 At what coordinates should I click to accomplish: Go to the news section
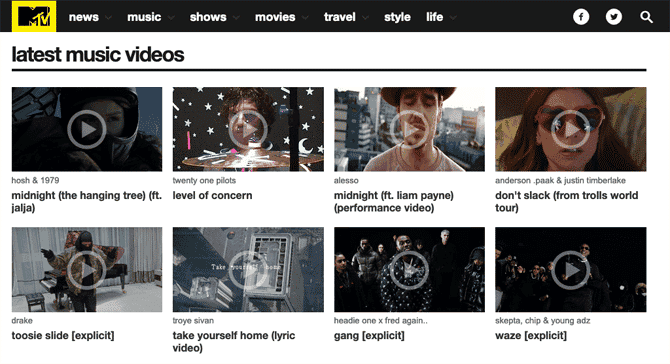coord(84,17)
